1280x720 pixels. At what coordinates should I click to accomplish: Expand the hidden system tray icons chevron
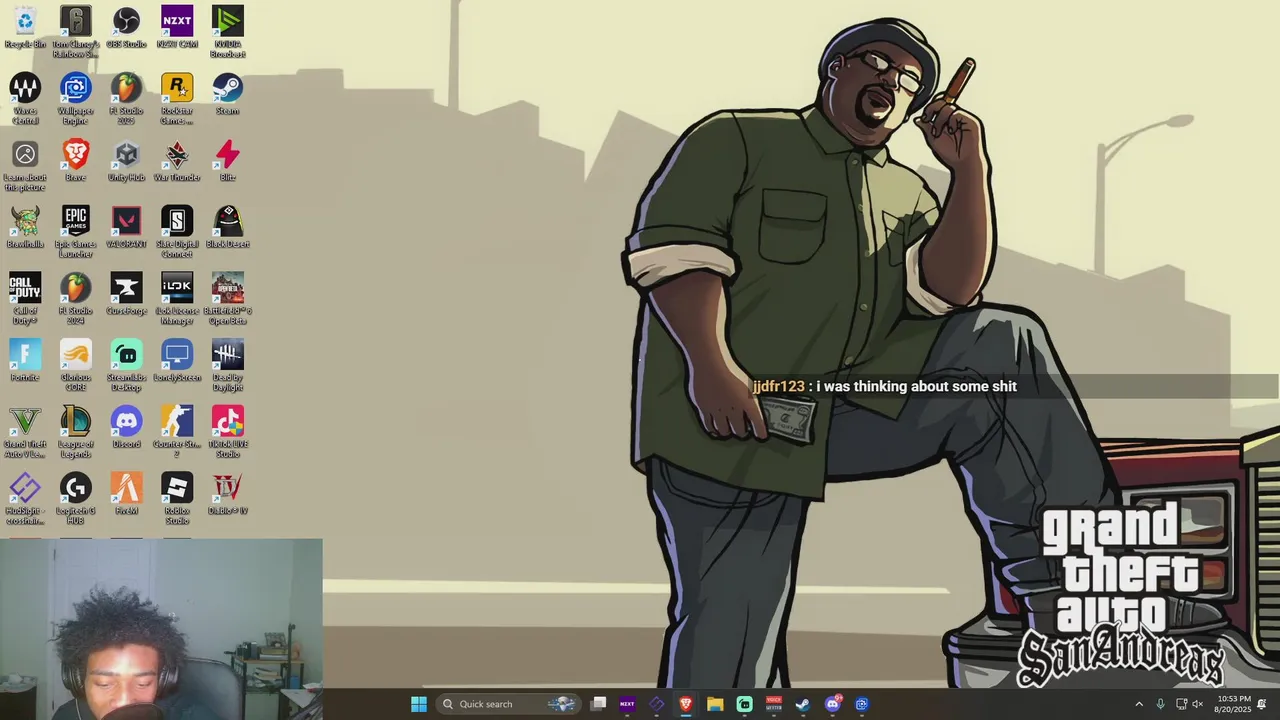tap(1138, 704)
